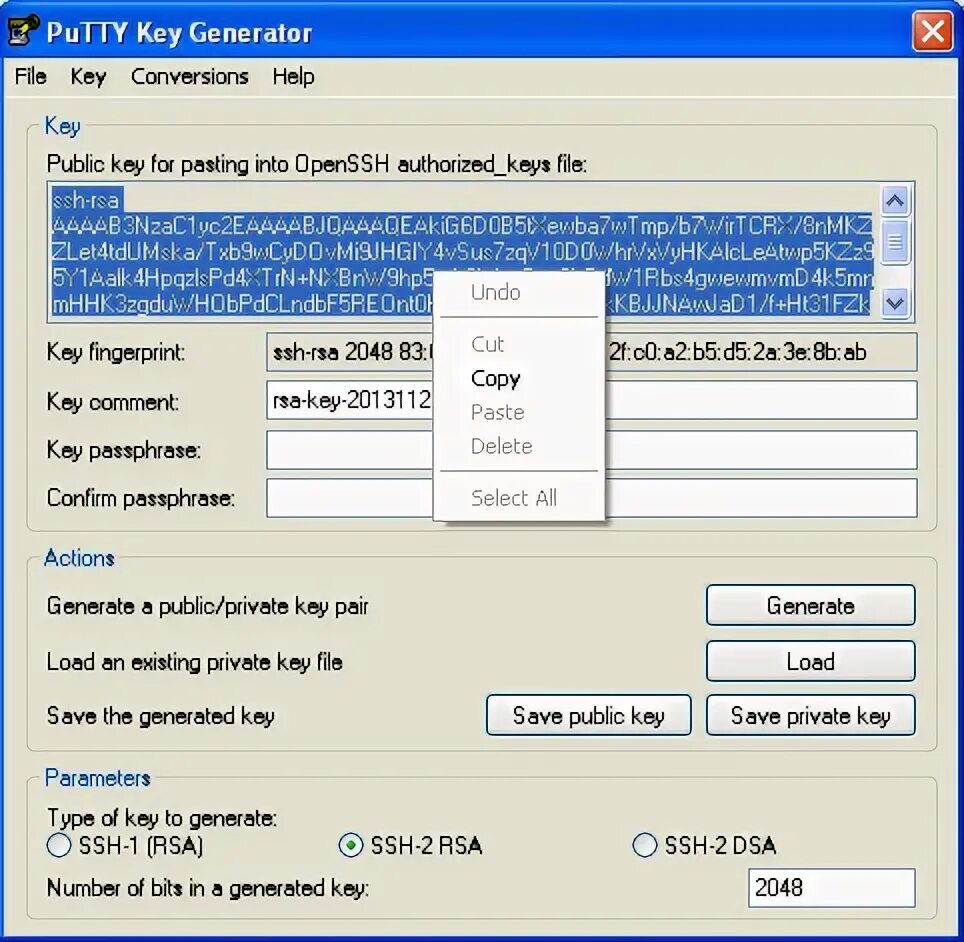Click the PuTTY Key Generator title bar icon
Viewport: 964px width, 942px height.
coord(22,31)
